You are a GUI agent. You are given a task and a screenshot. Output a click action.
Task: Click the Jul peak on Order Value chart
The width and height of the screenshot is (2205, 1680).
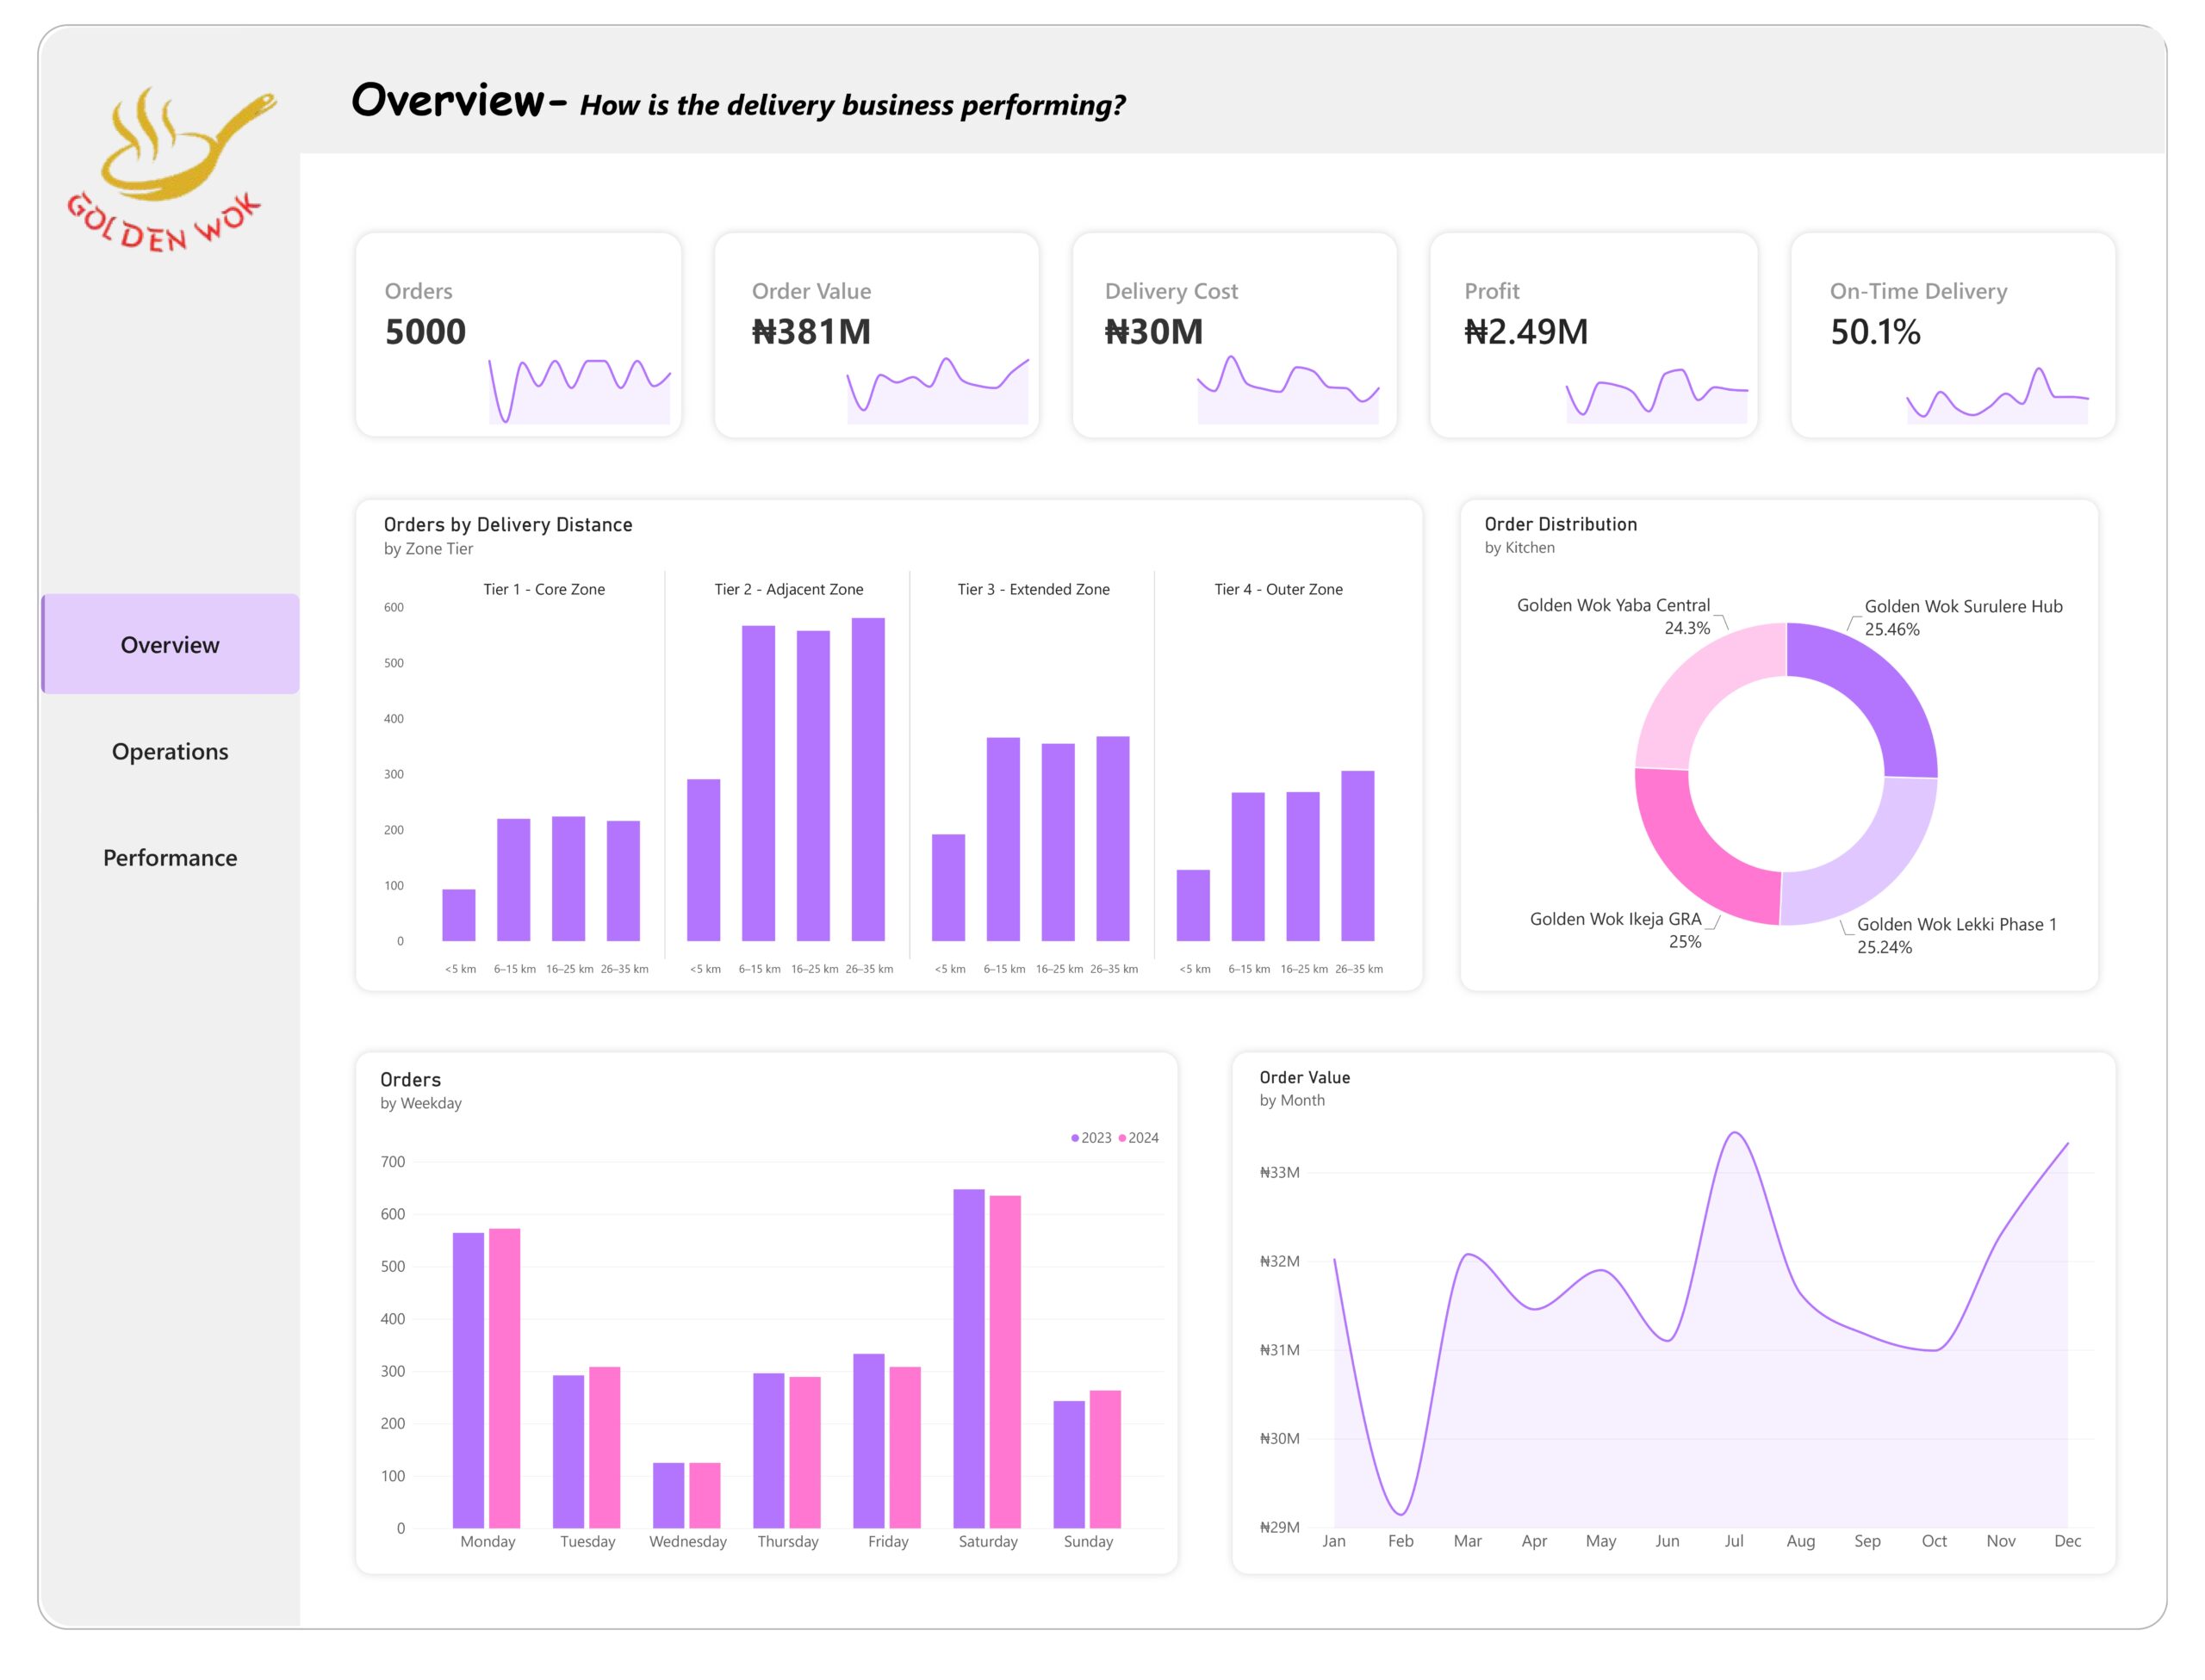tap(1734, 1133)
